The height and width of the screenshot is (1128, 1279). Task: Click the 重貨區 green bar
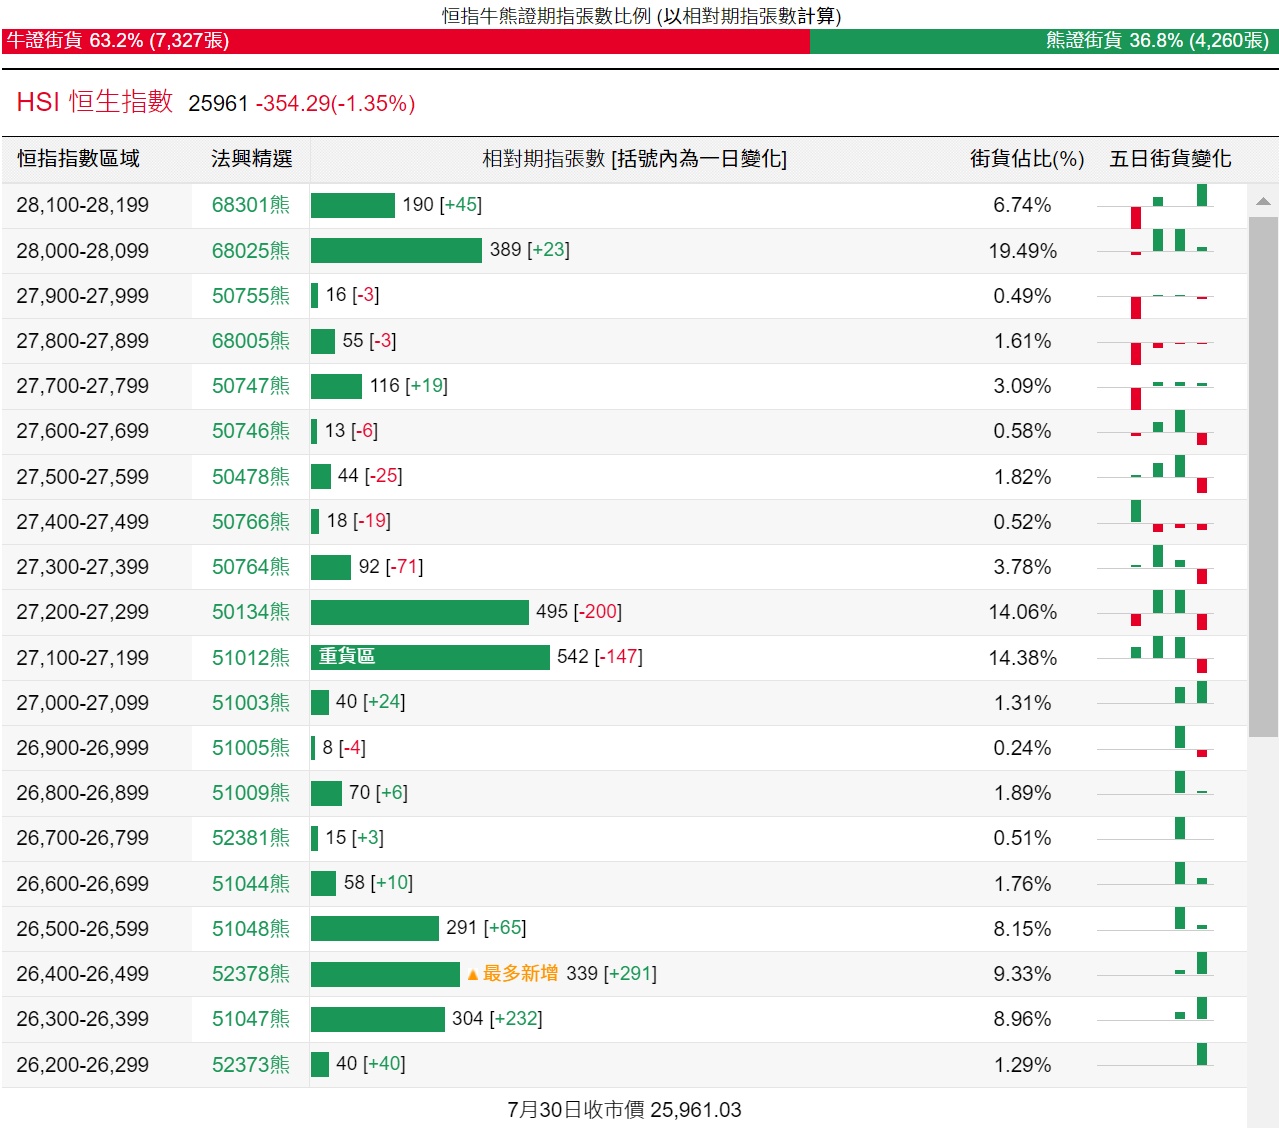pos(430,657)
